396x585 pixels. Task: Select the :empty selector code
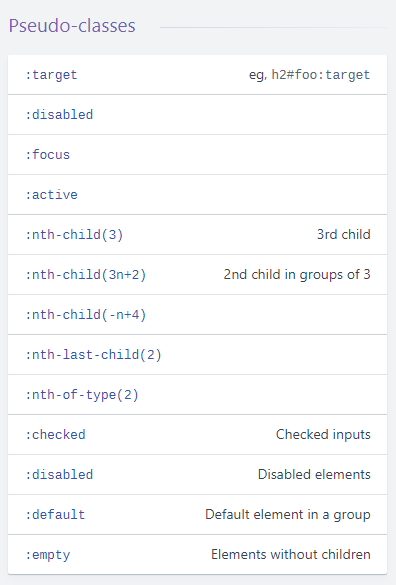tap(47, 555)
